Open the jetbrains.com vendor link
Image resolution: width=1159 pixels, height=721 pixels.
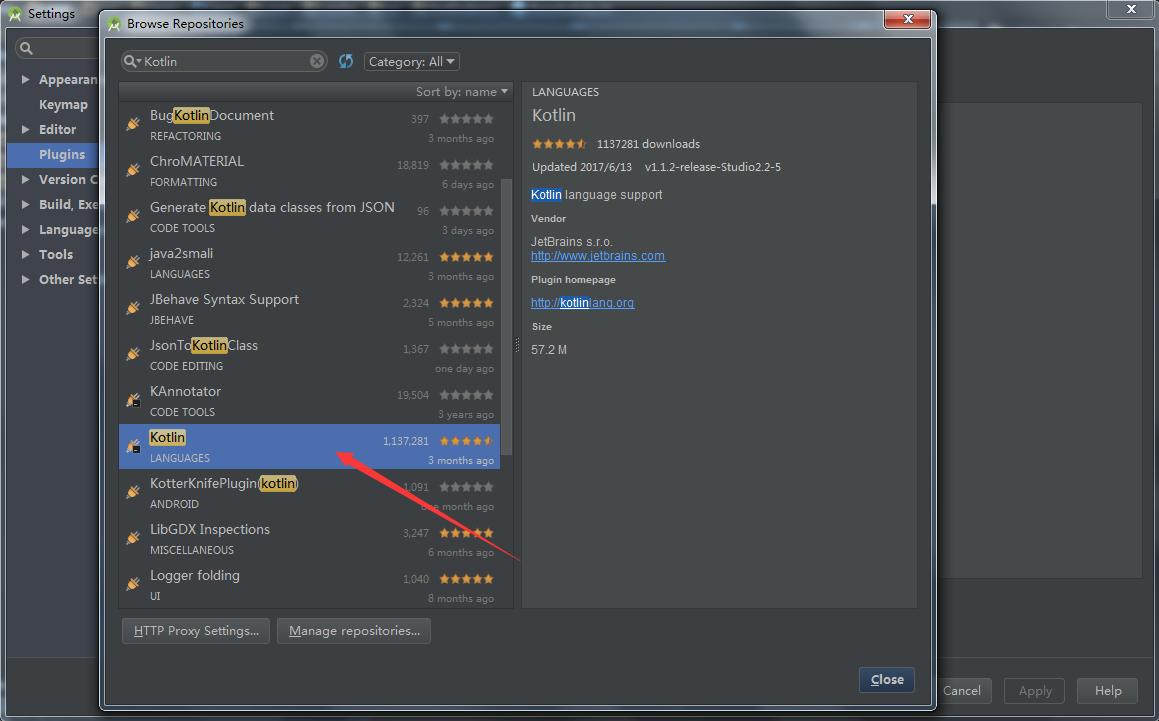598,256
